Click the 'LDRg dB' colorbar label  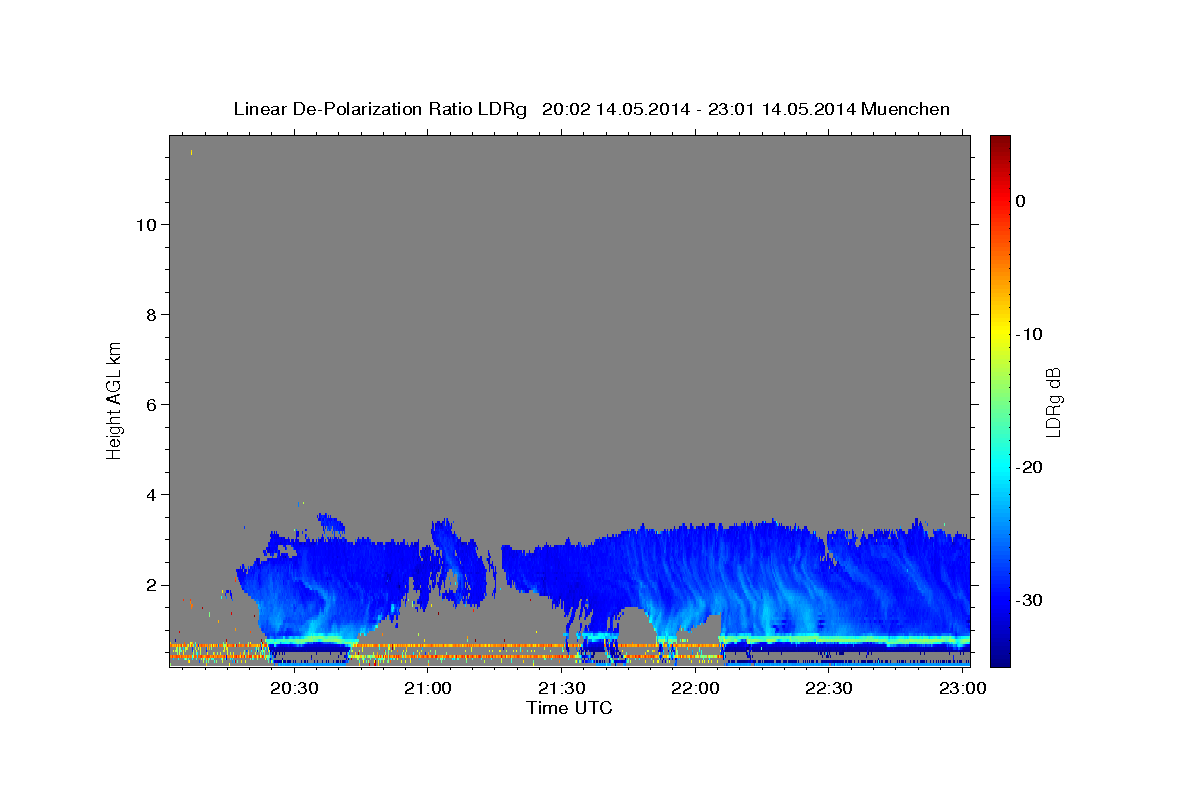click(1053, 402)
